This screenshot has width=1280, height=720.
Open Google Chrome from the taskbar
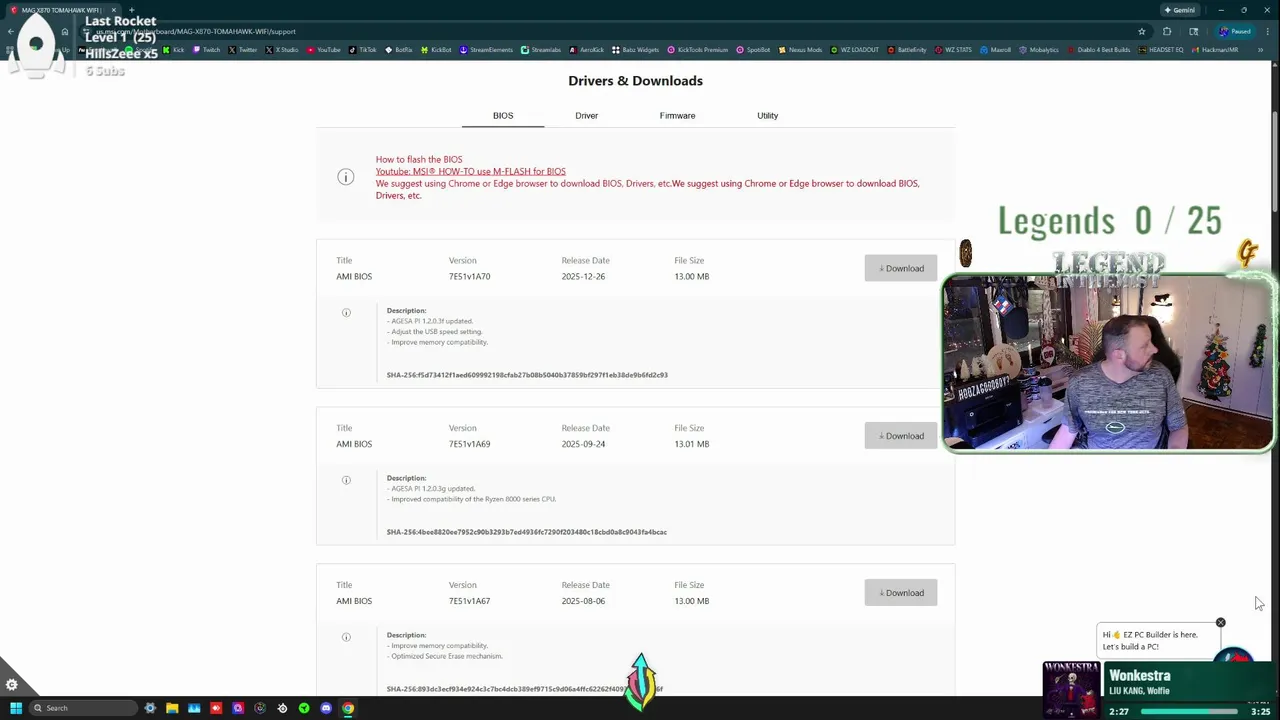tap(348, 708)
